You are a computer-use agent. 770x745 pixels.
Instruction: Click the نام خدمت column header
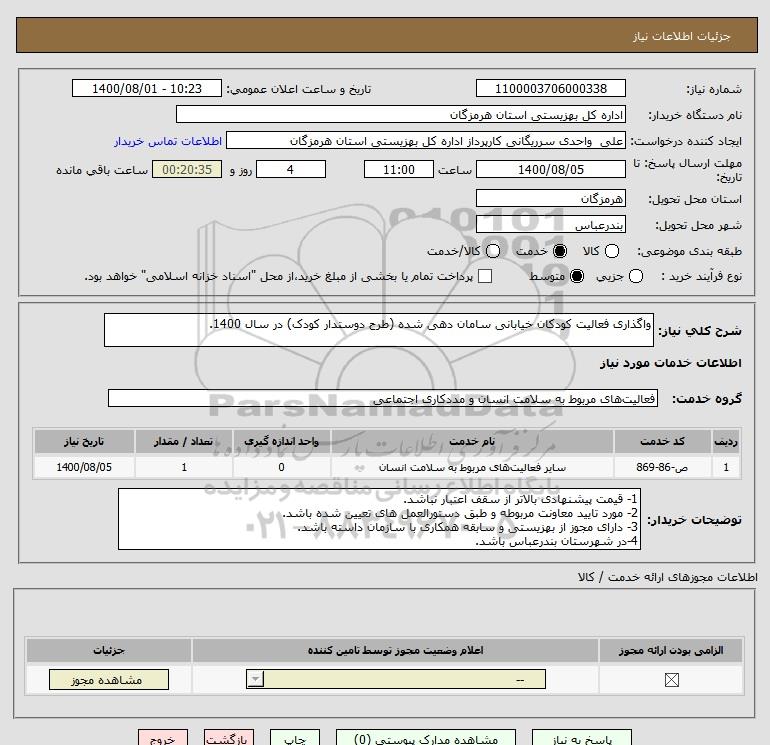(472, 441)
